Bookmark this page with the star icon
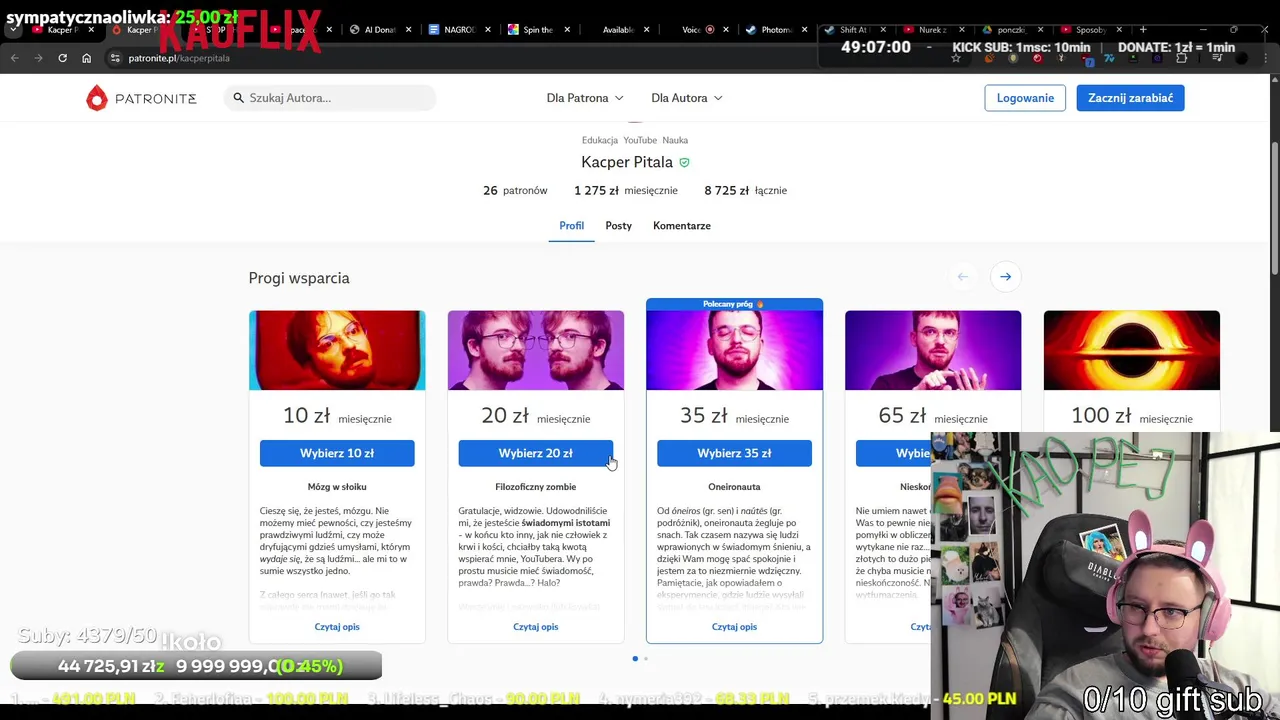The height and width of the screenshot is (720, 1280). (x=956, y=58)
